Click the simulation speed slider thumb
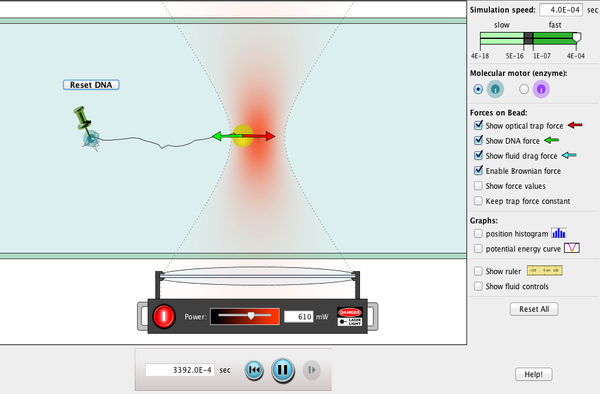This screenshot has width=600, height=394. tap(577, 37)
